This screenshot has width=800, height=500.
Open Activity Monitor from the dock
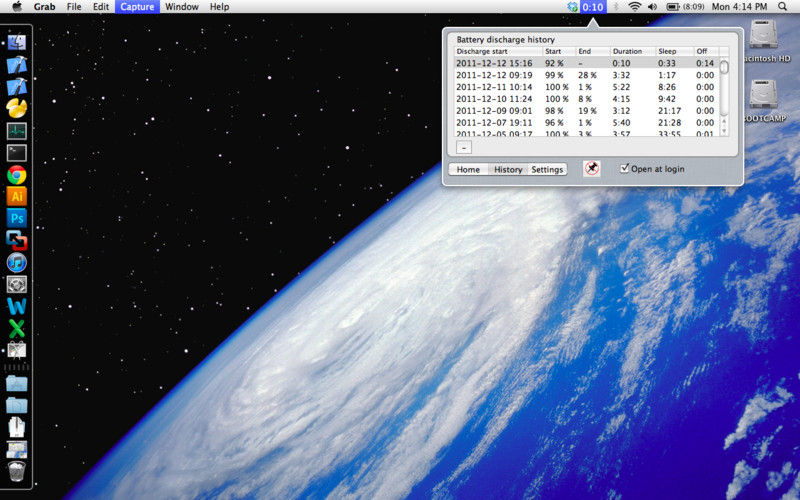(17, 131)
